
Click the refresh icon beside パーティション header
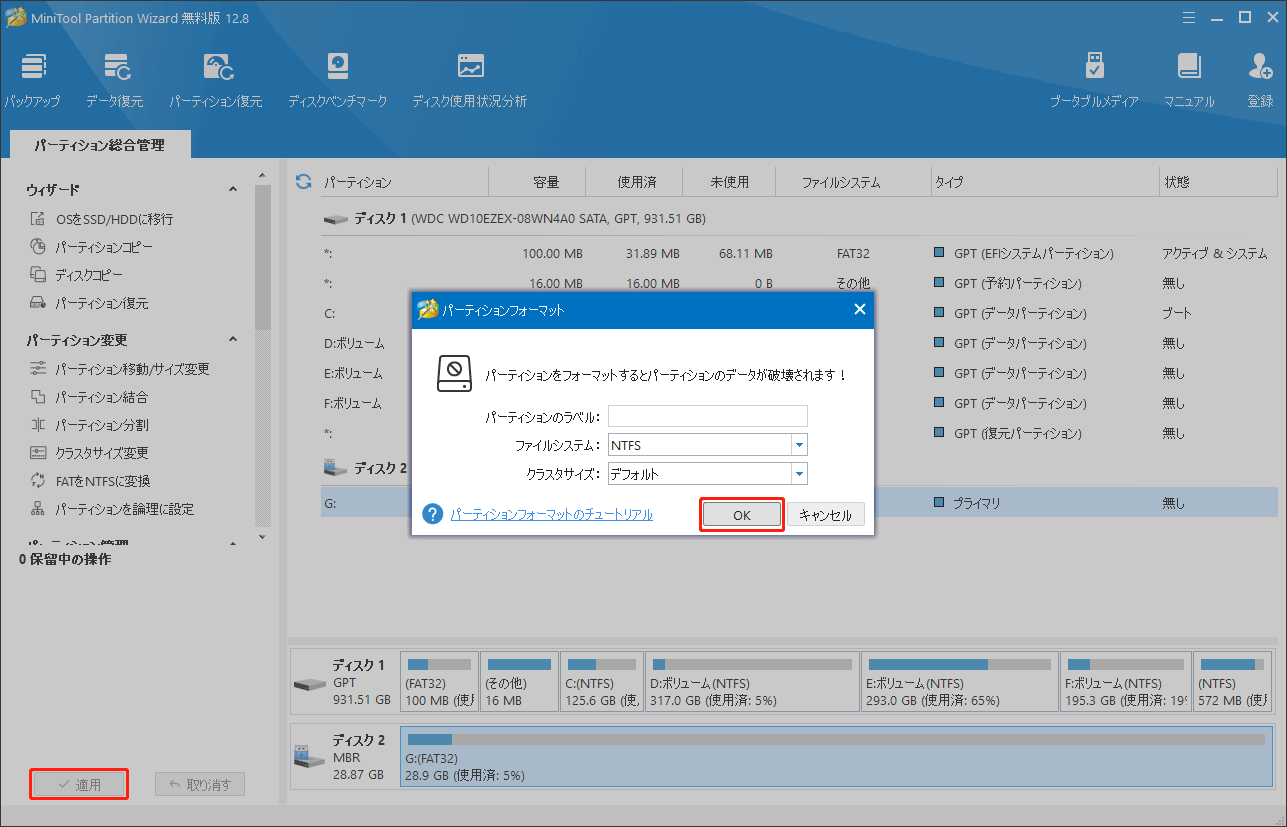coord(303,182)
